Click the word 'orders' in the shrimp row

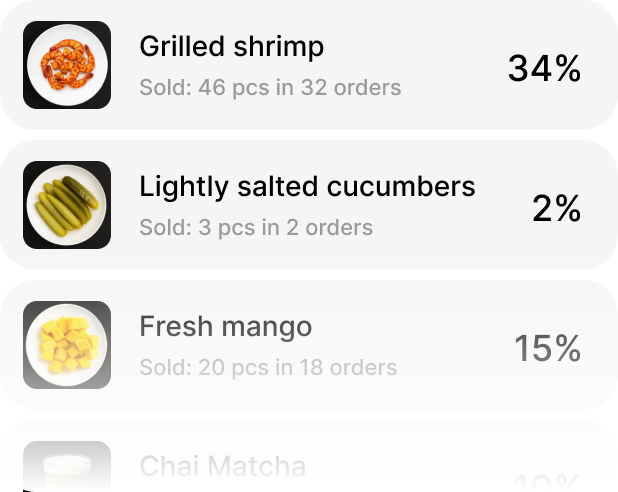pos(365,88)
